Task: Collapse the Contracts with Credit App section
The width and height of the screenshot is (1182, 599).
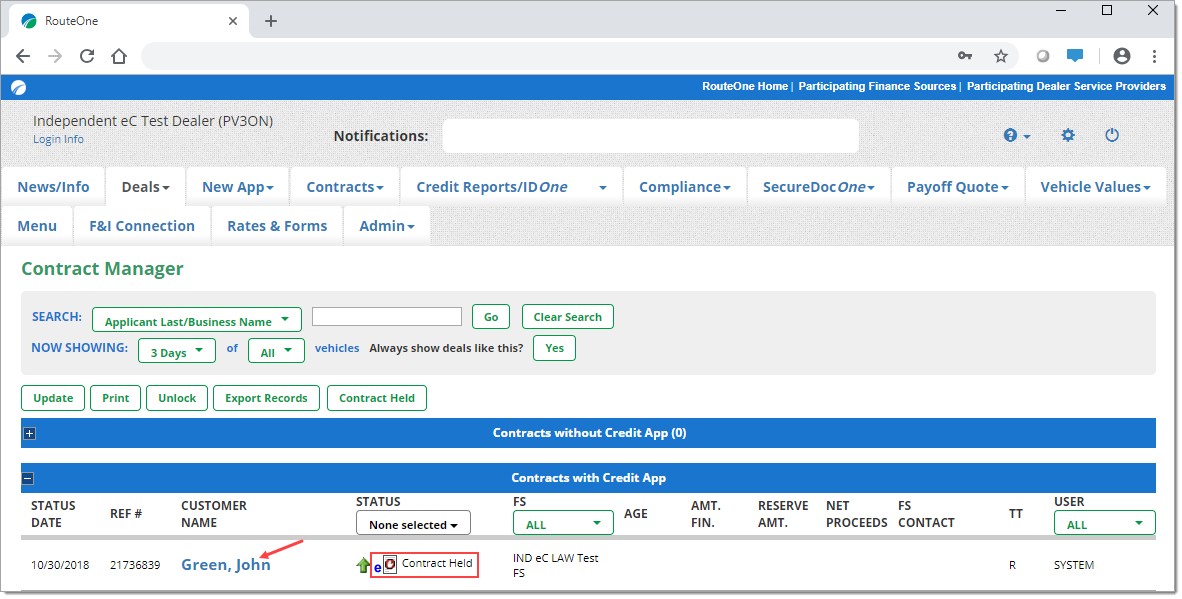Action: click(x=28, y=478)
